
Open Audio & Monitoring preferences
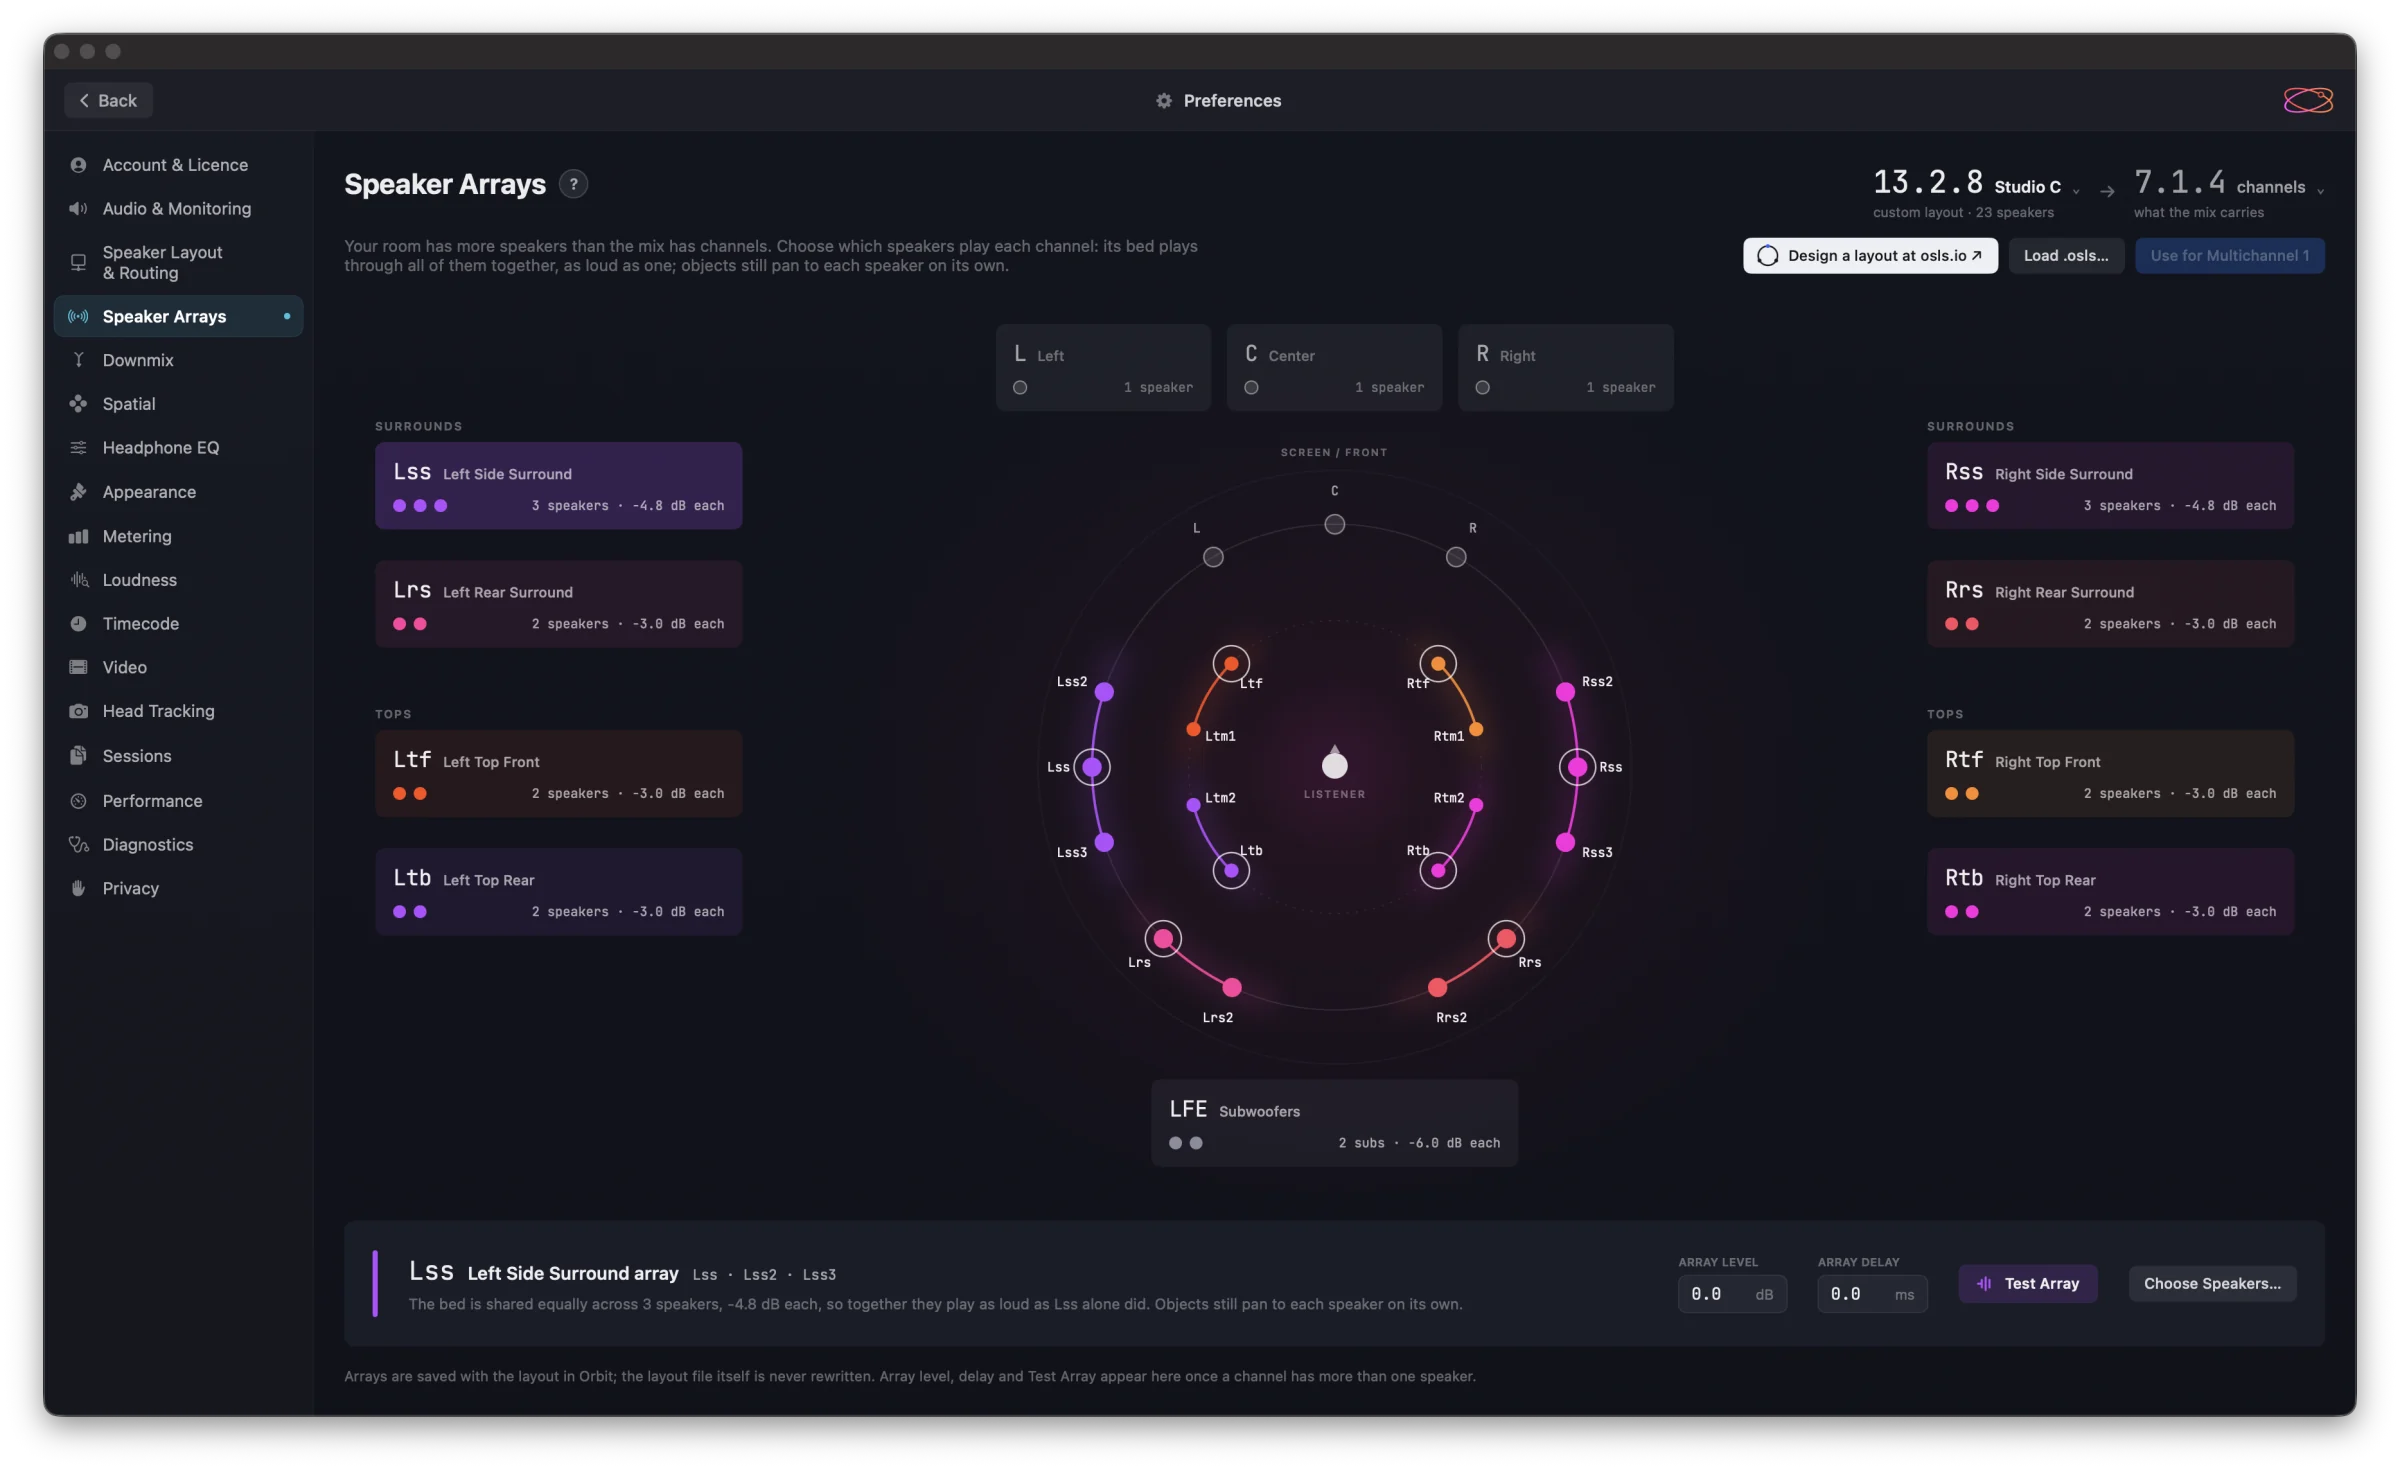pos(178,209)
